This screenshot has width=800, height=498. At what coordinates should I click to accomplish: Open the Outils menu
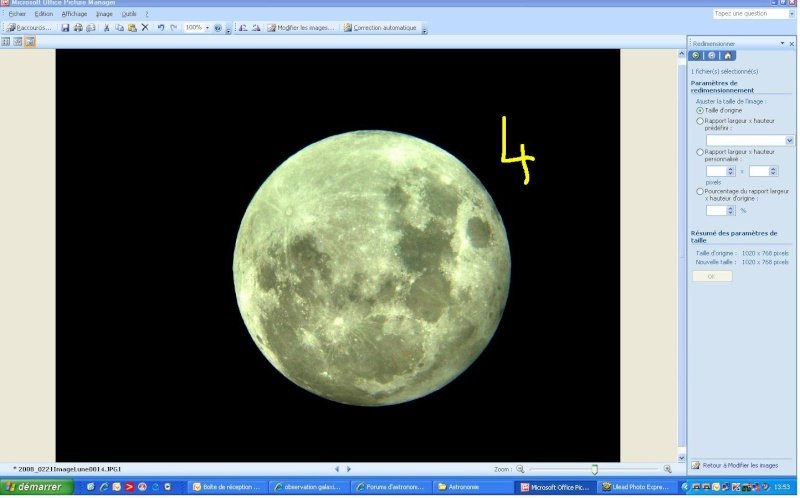[x=129, y=14]
